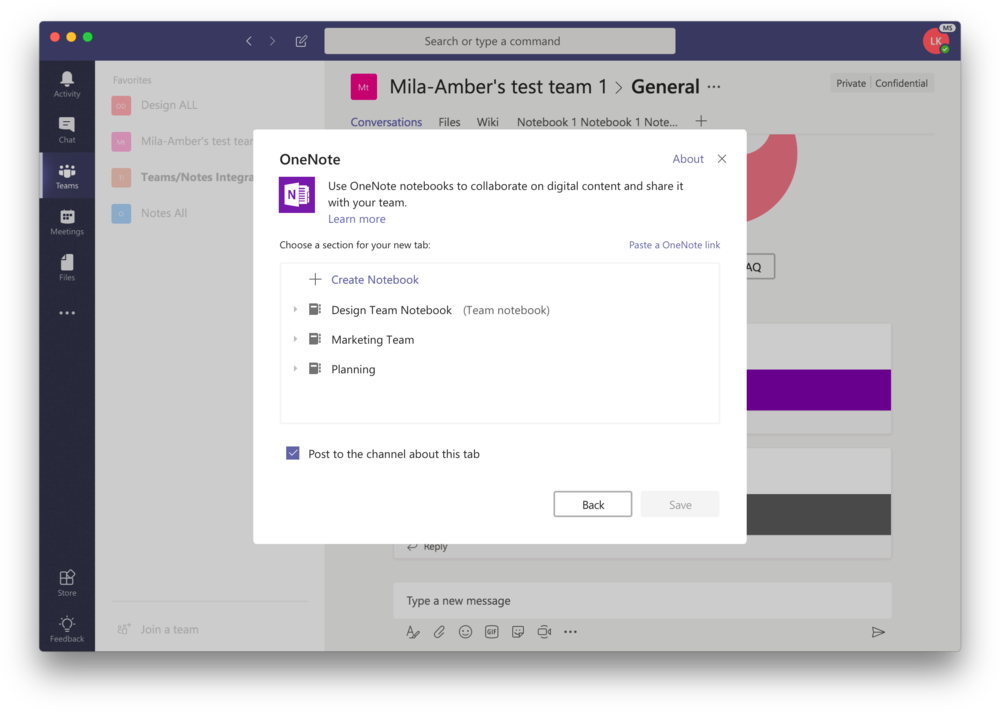Start a Meet now video call
The height and width of the screenshot is (712, 1000).
[x=544, y=632]
